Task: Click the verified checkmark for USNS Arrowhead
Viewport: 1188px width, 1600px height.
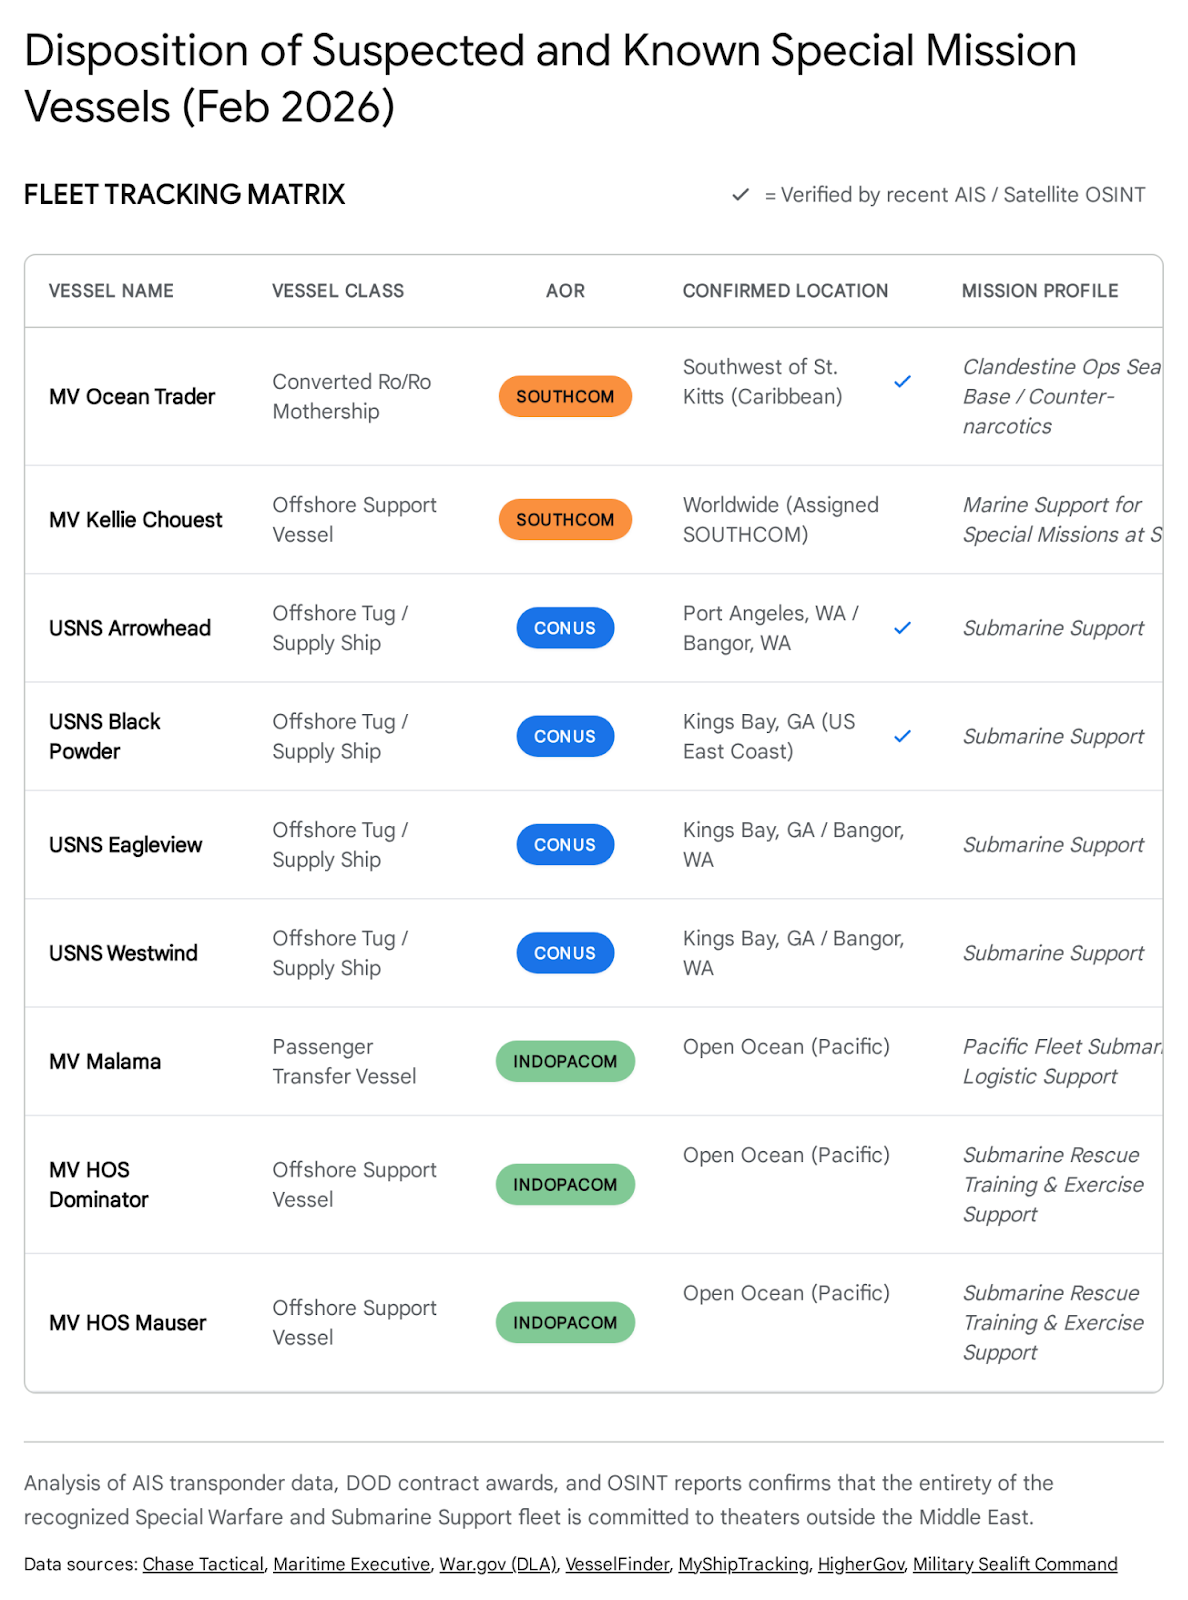Action: click(x=902, y=628)
